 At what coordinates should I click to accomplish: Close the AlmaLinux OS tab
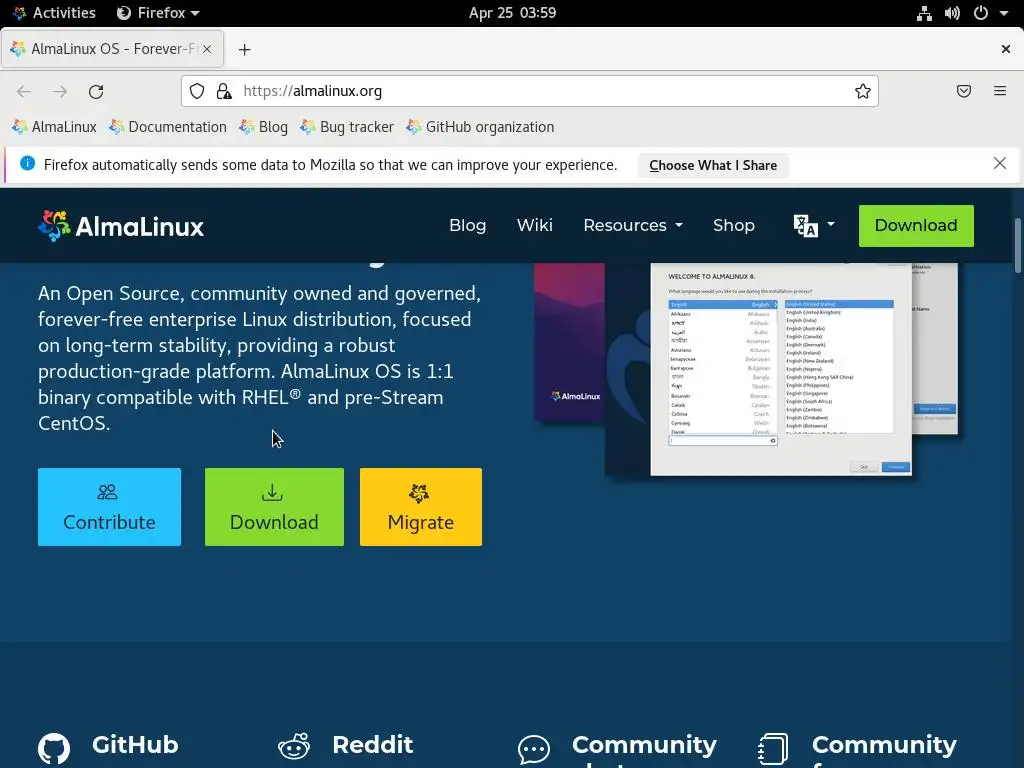[x=206, y=49]
